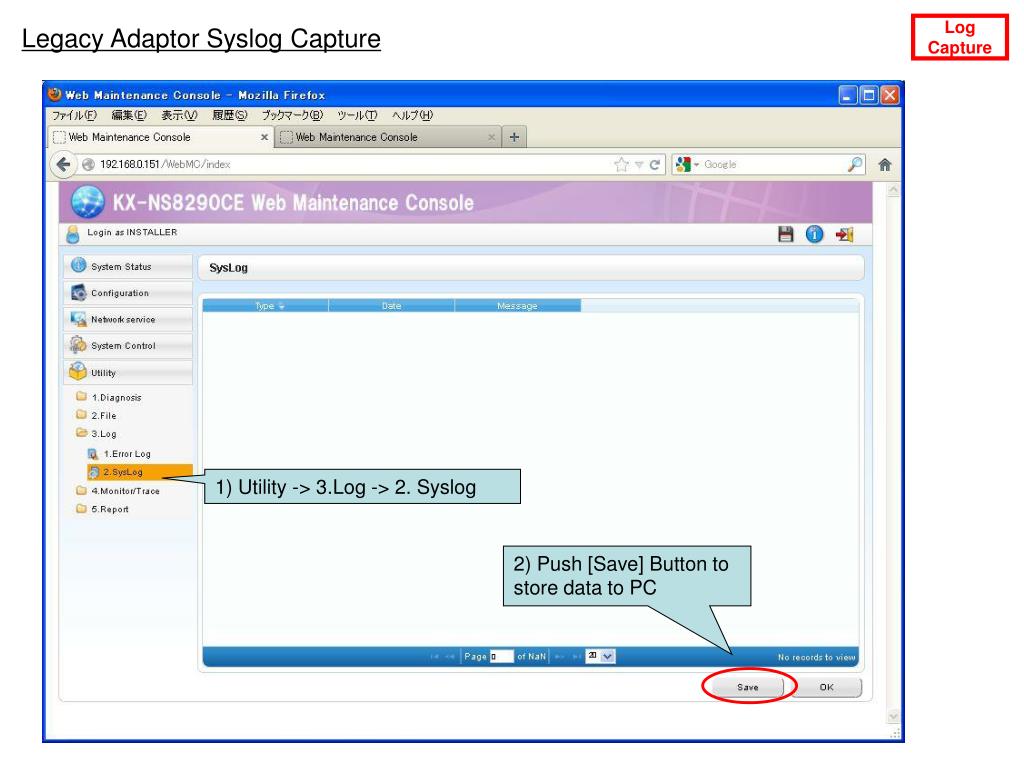Go to first page in pager
This screenshot has width=1024, height=768.
(x=434, y=657)
